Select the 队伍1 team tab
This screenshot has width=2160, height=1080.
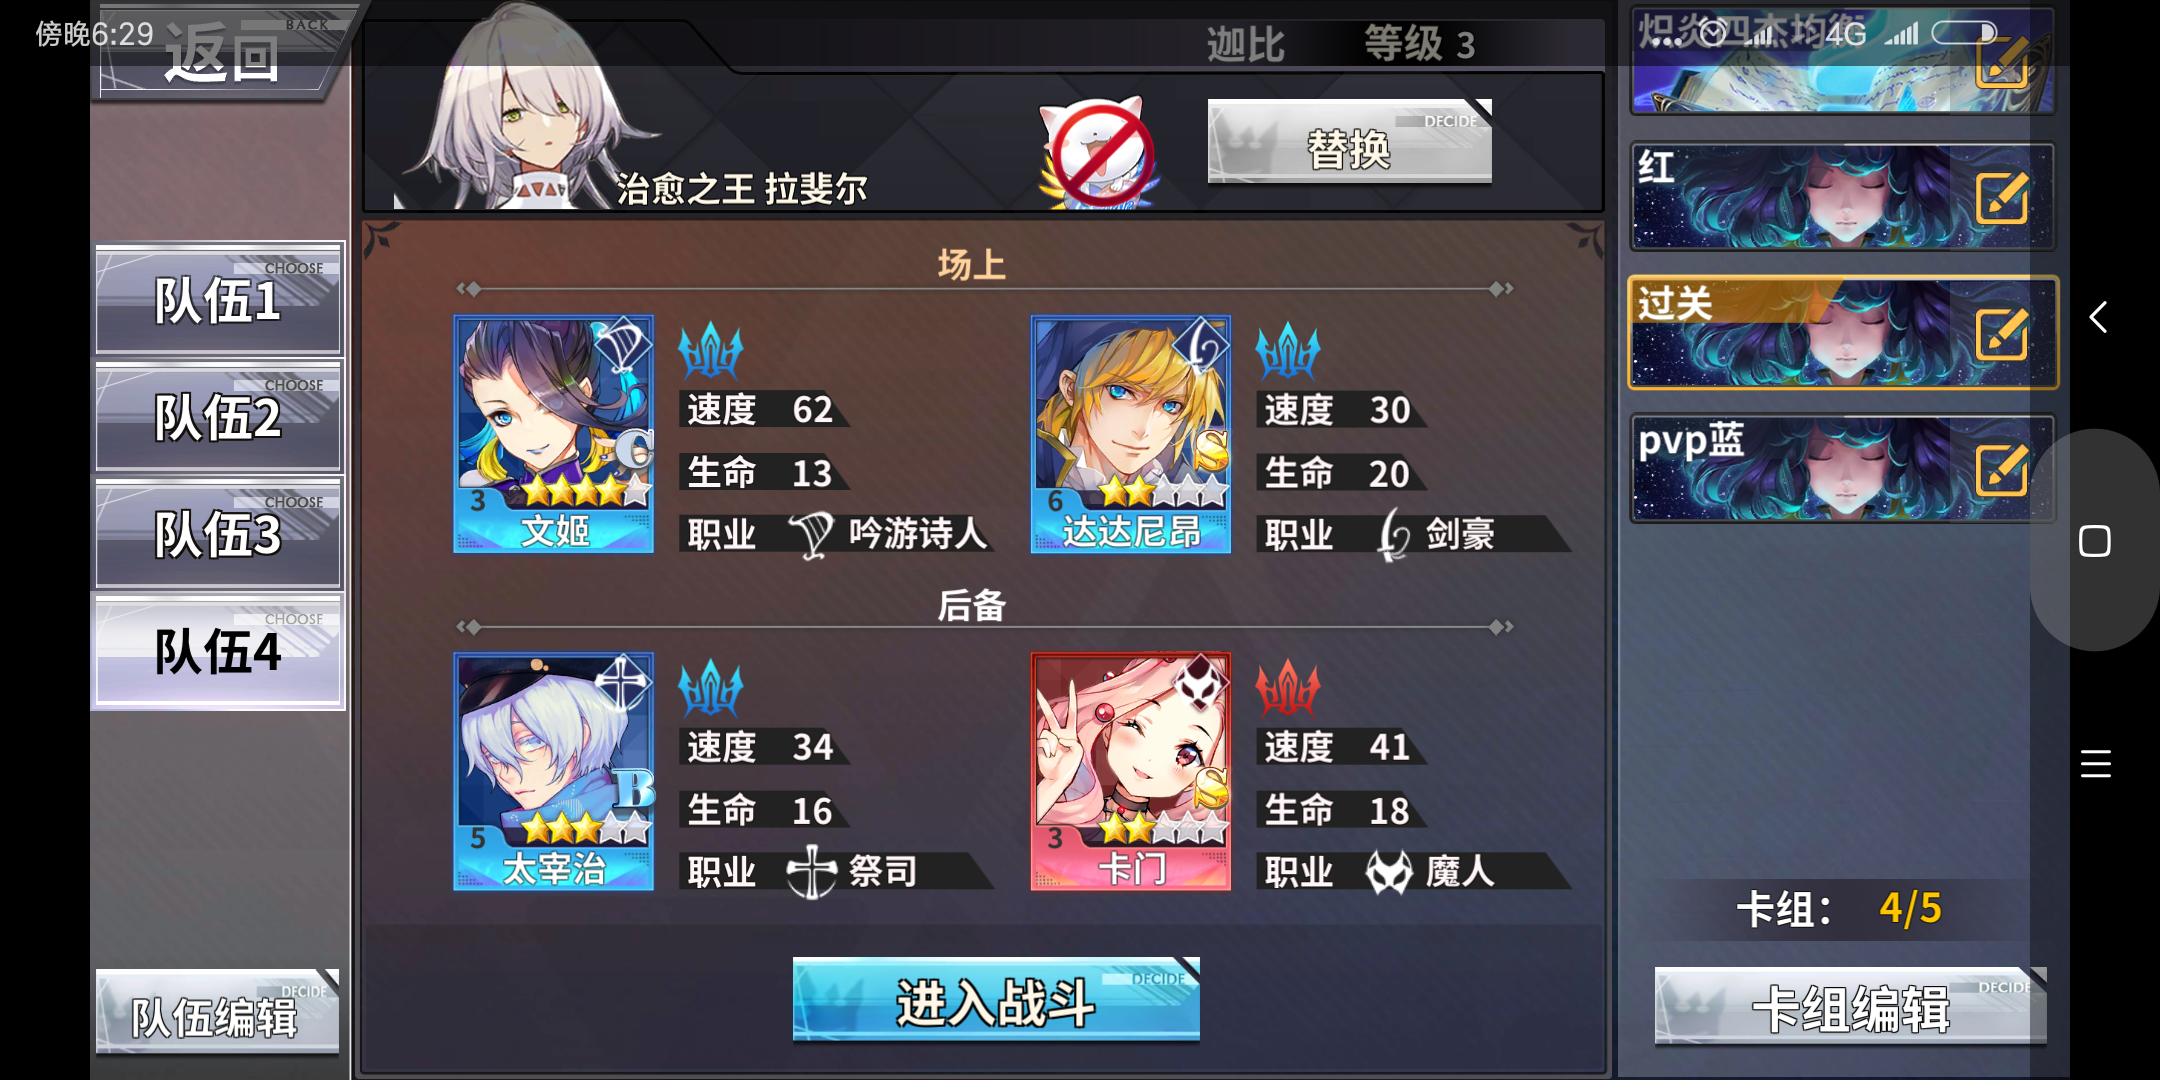(219, 299)
